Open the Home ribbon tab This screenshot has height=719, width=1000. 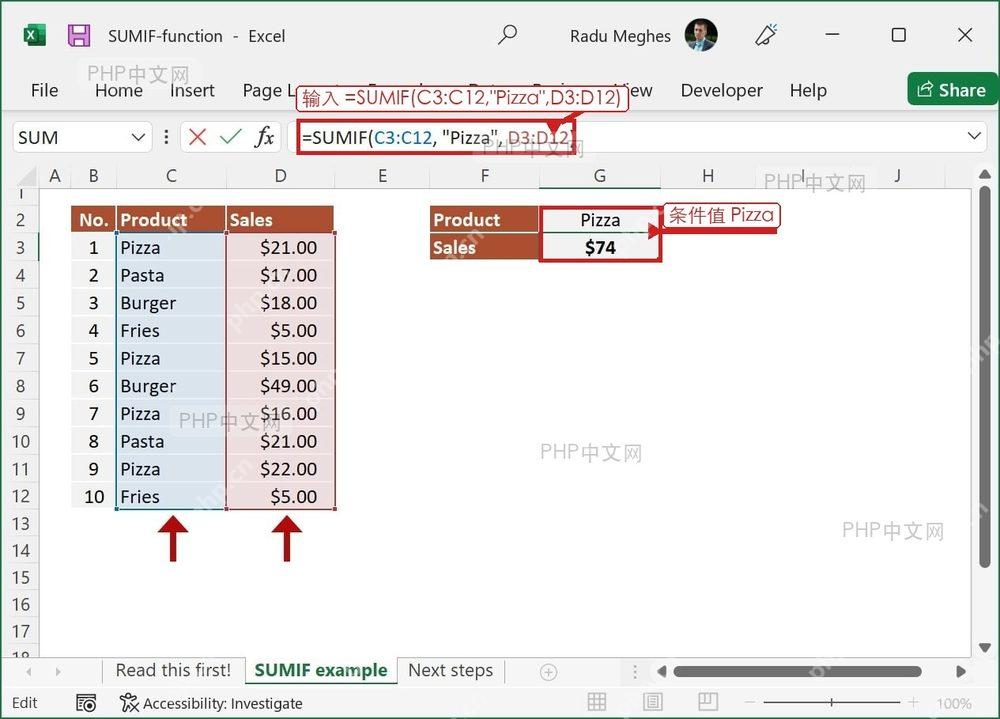[119, 91]
